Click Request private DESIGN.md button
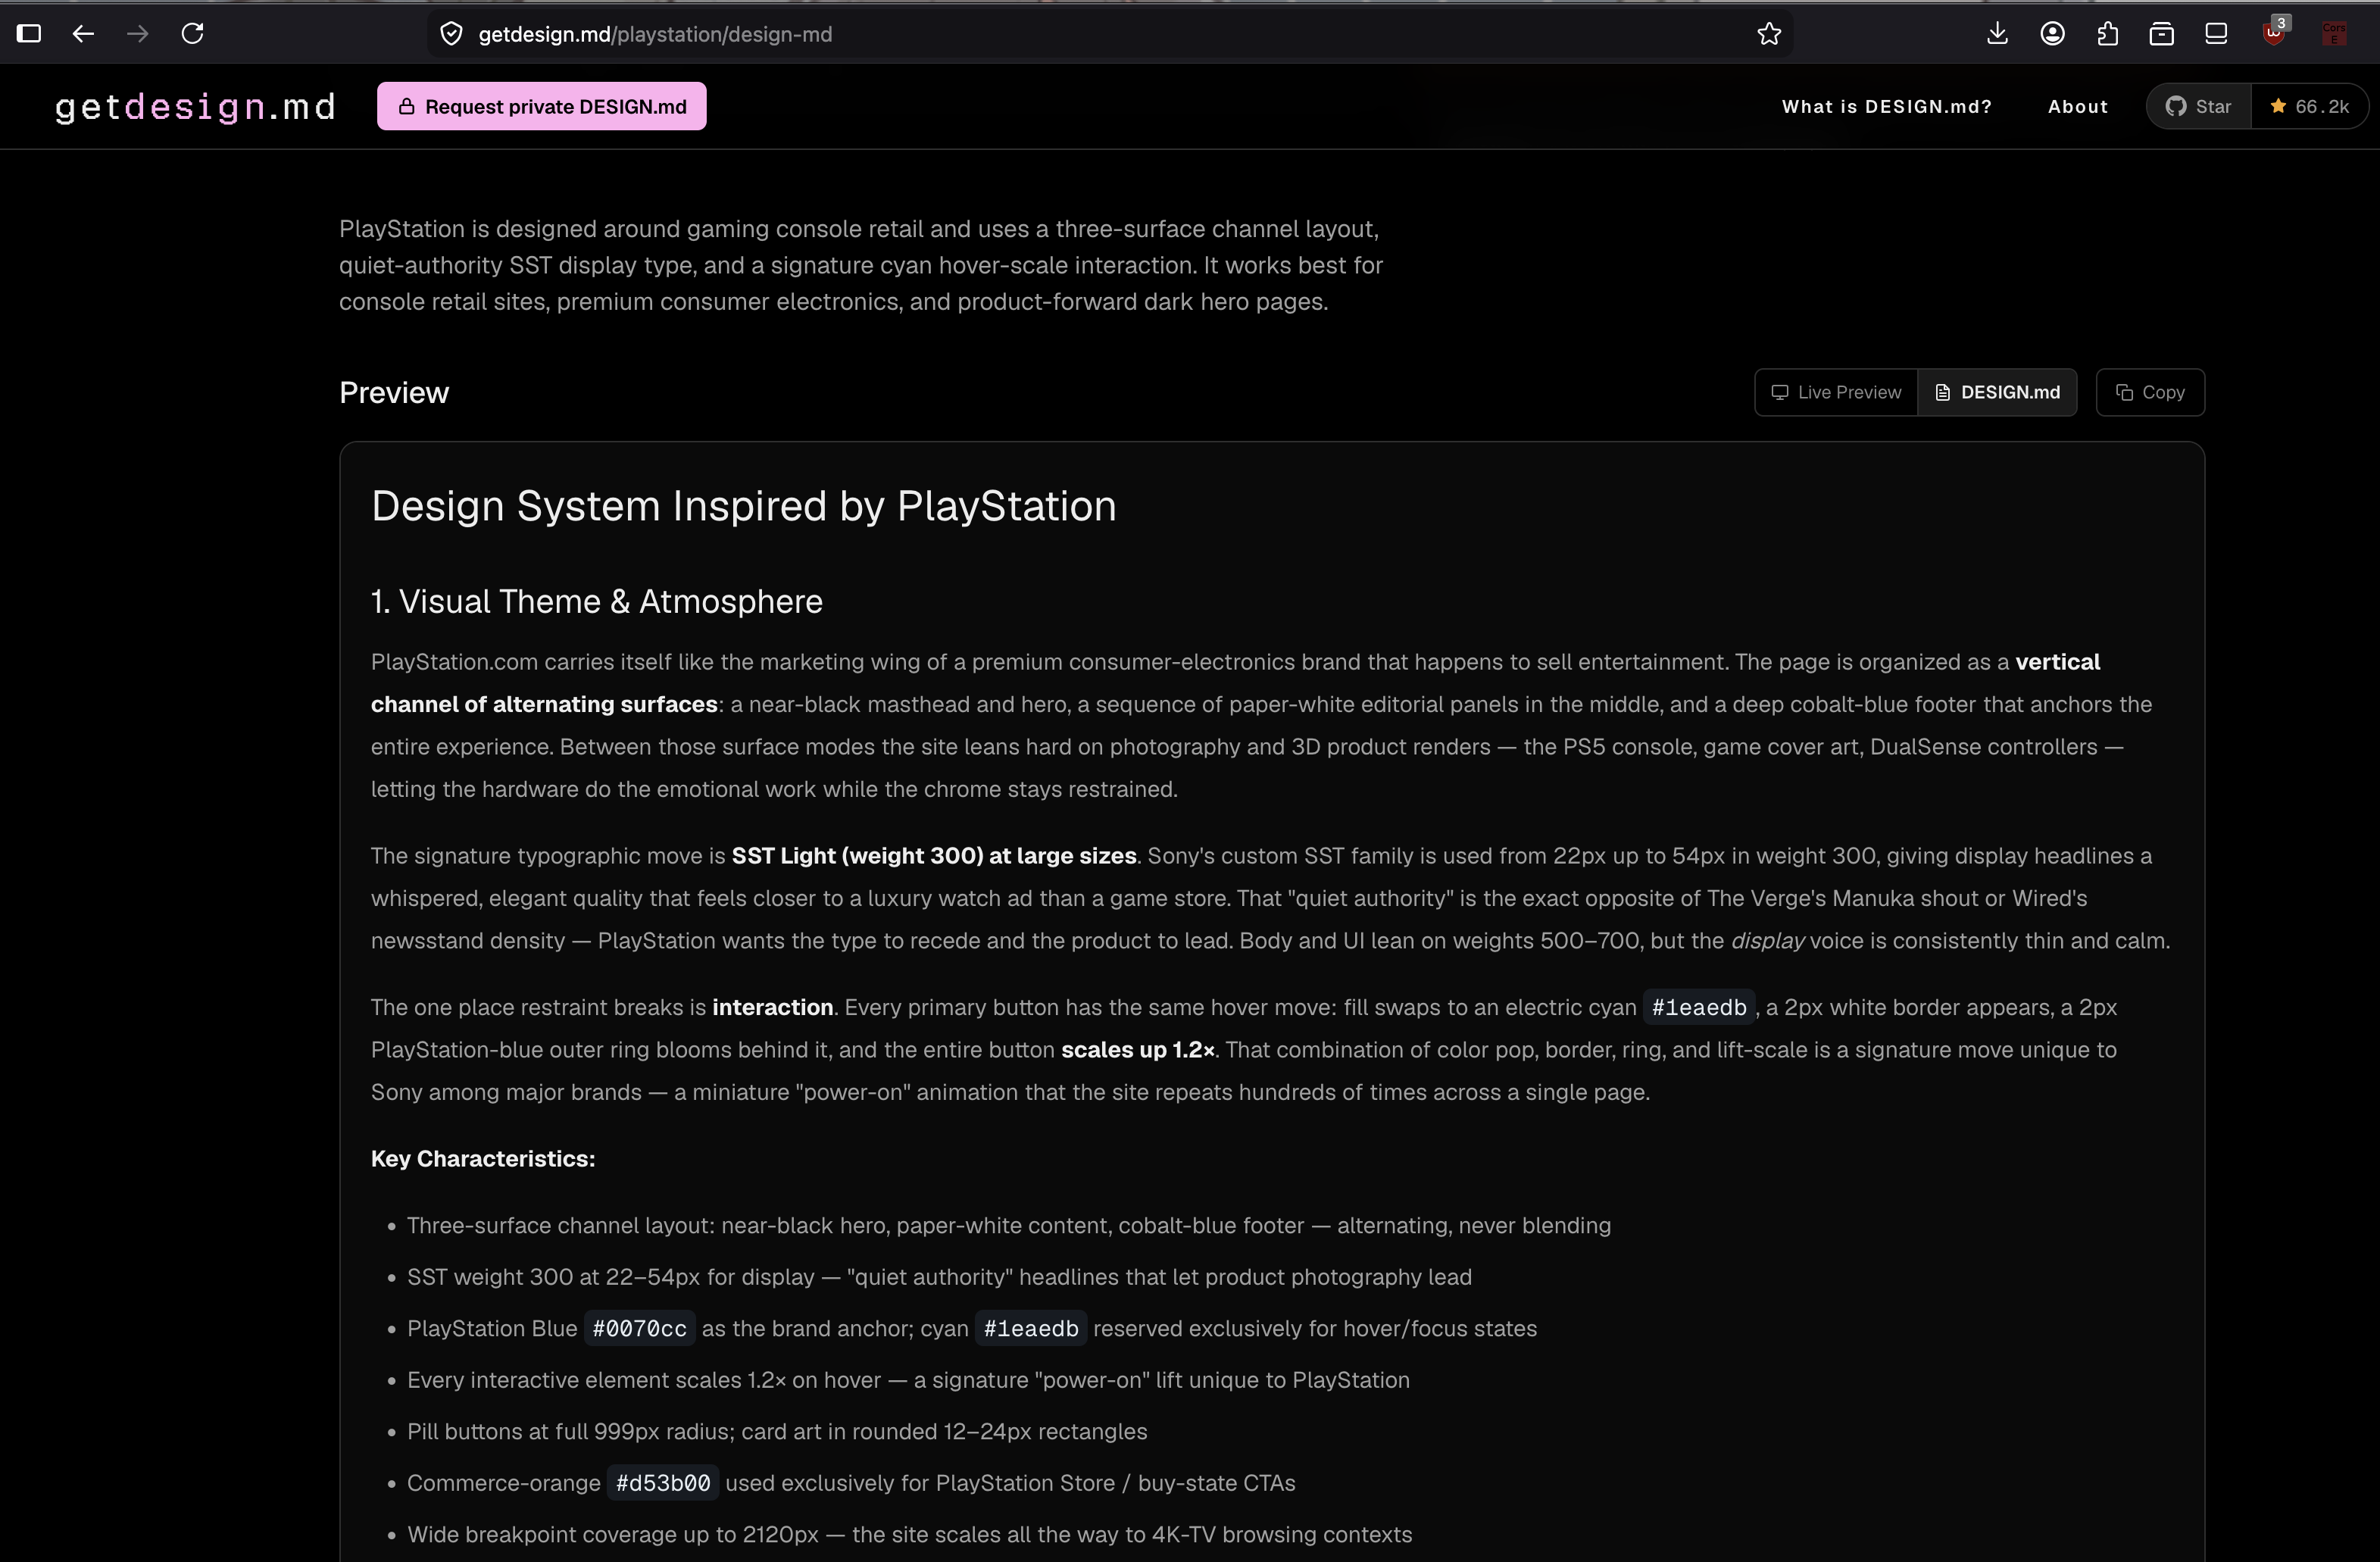 [x=541, y=106]
